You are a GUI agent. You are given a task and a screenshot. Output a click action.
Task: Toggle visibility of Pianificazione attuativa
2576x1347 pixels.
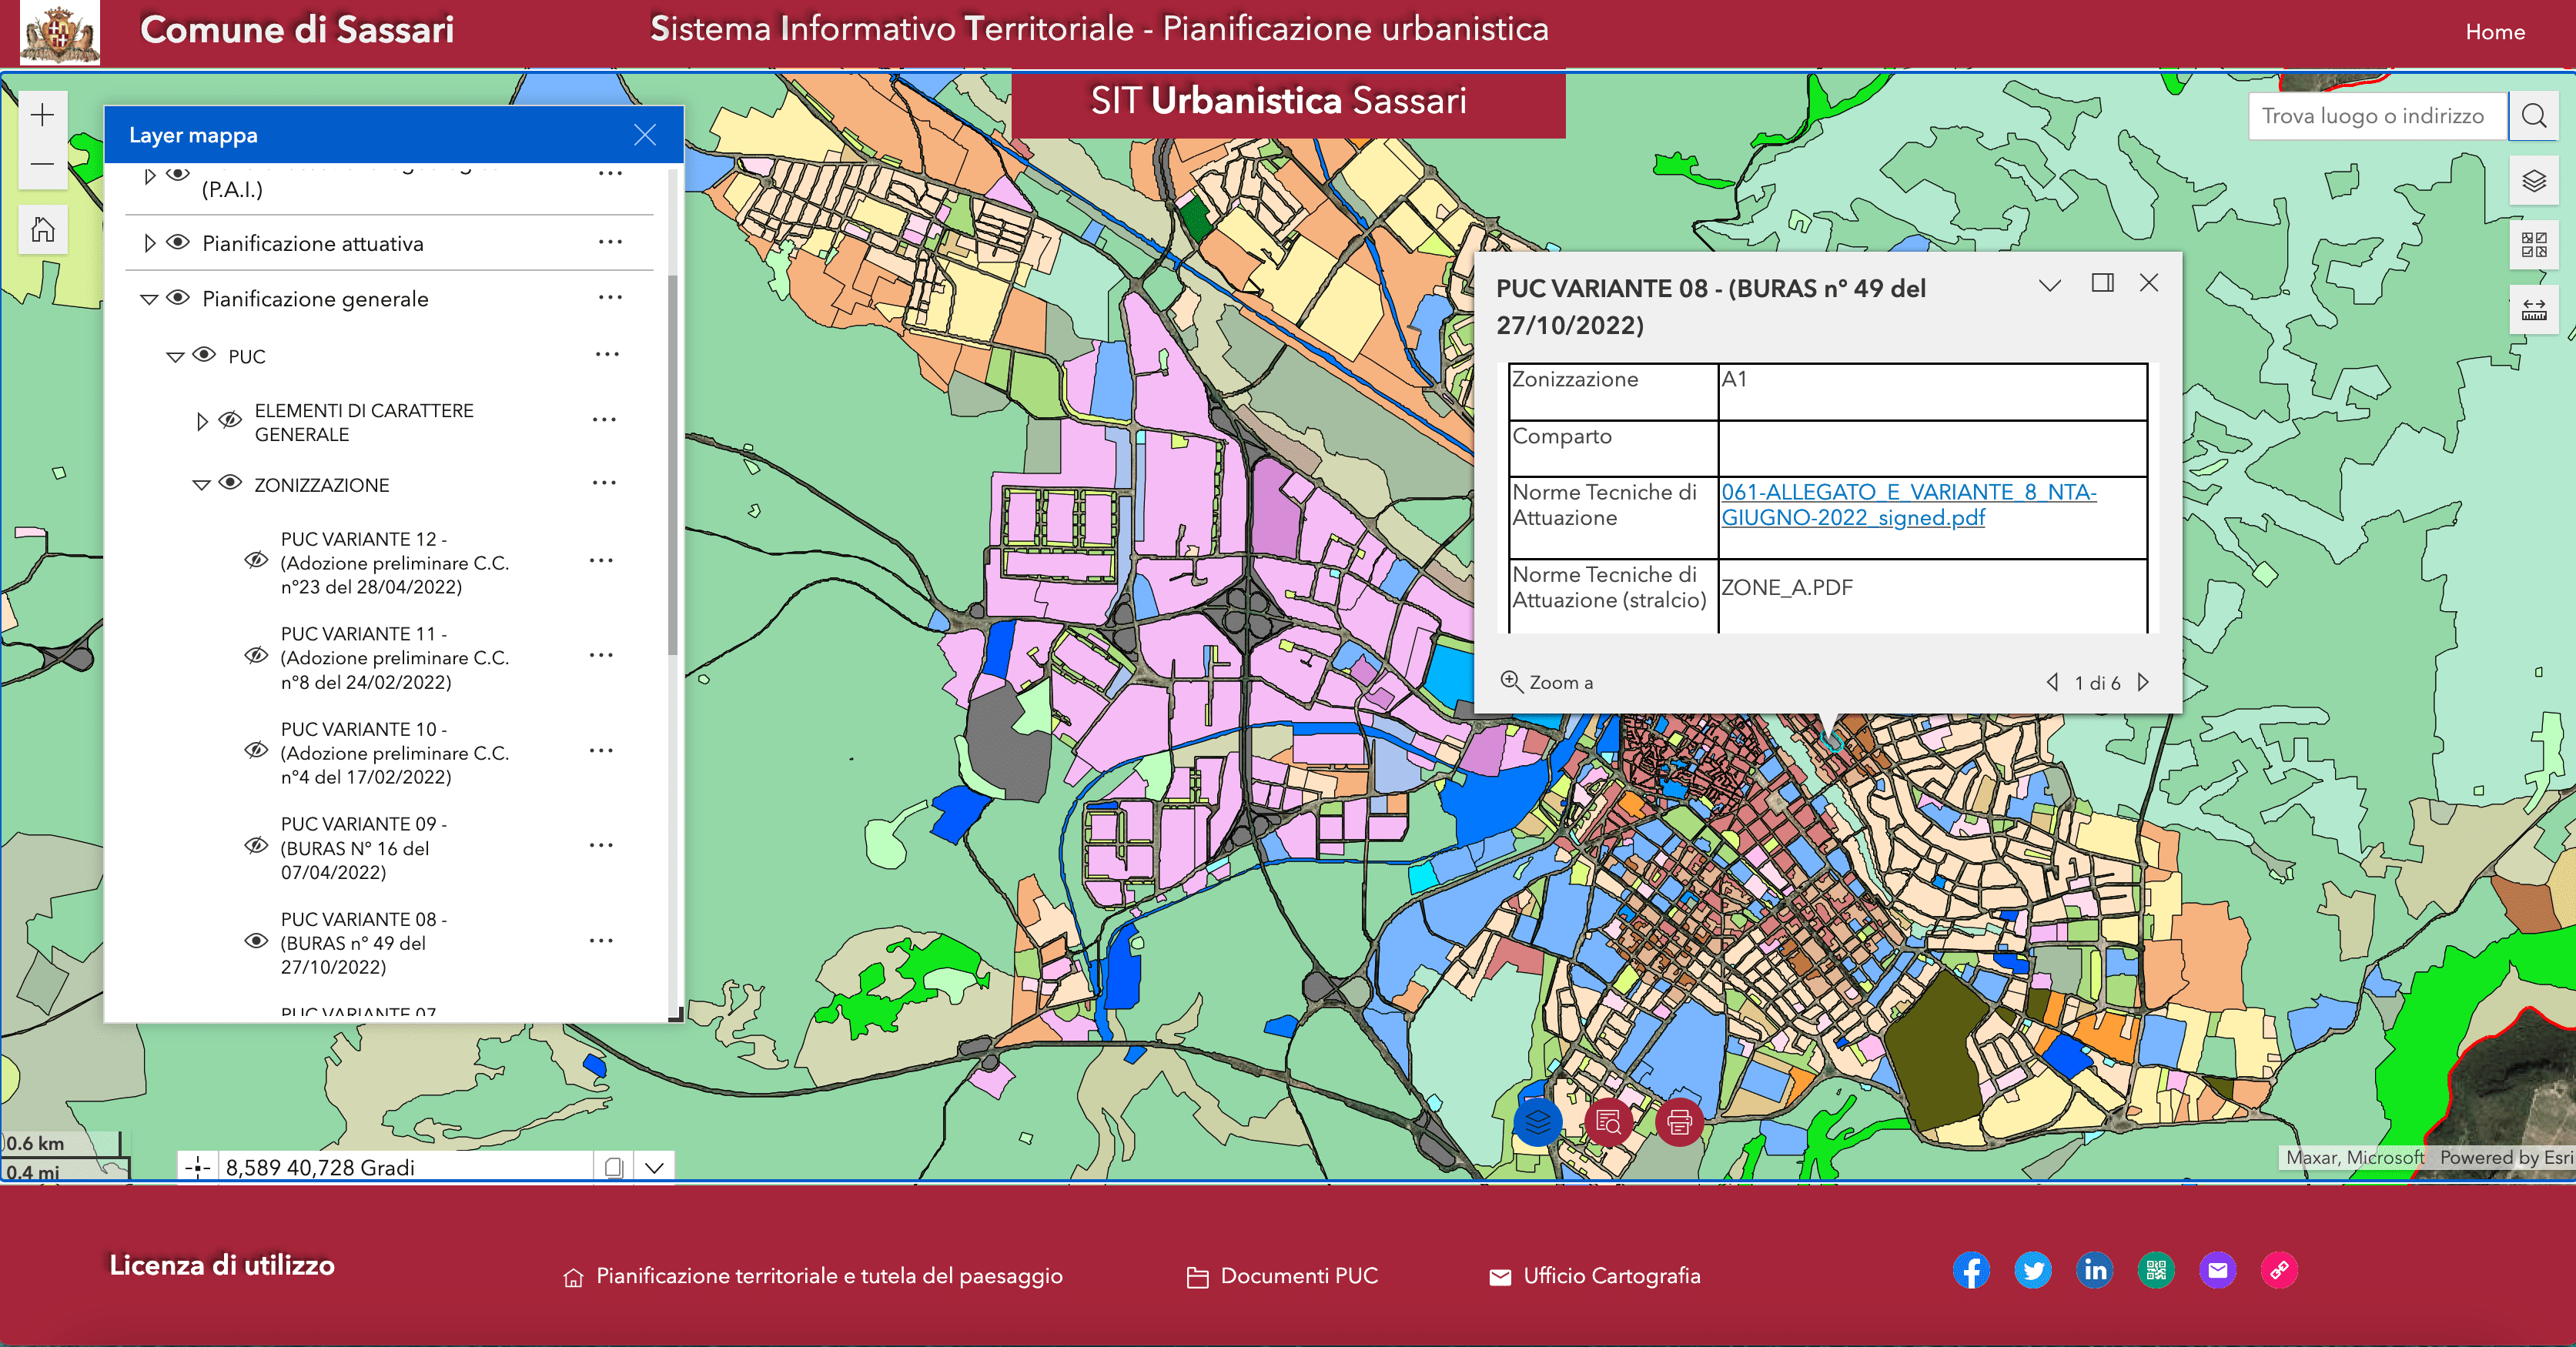(178, 243)
